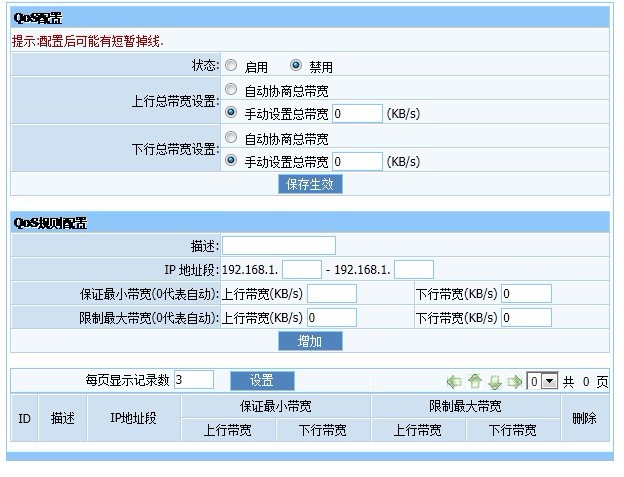Click the up arrow pagination icon
This screenshot has height=477, width=624.
475,381
